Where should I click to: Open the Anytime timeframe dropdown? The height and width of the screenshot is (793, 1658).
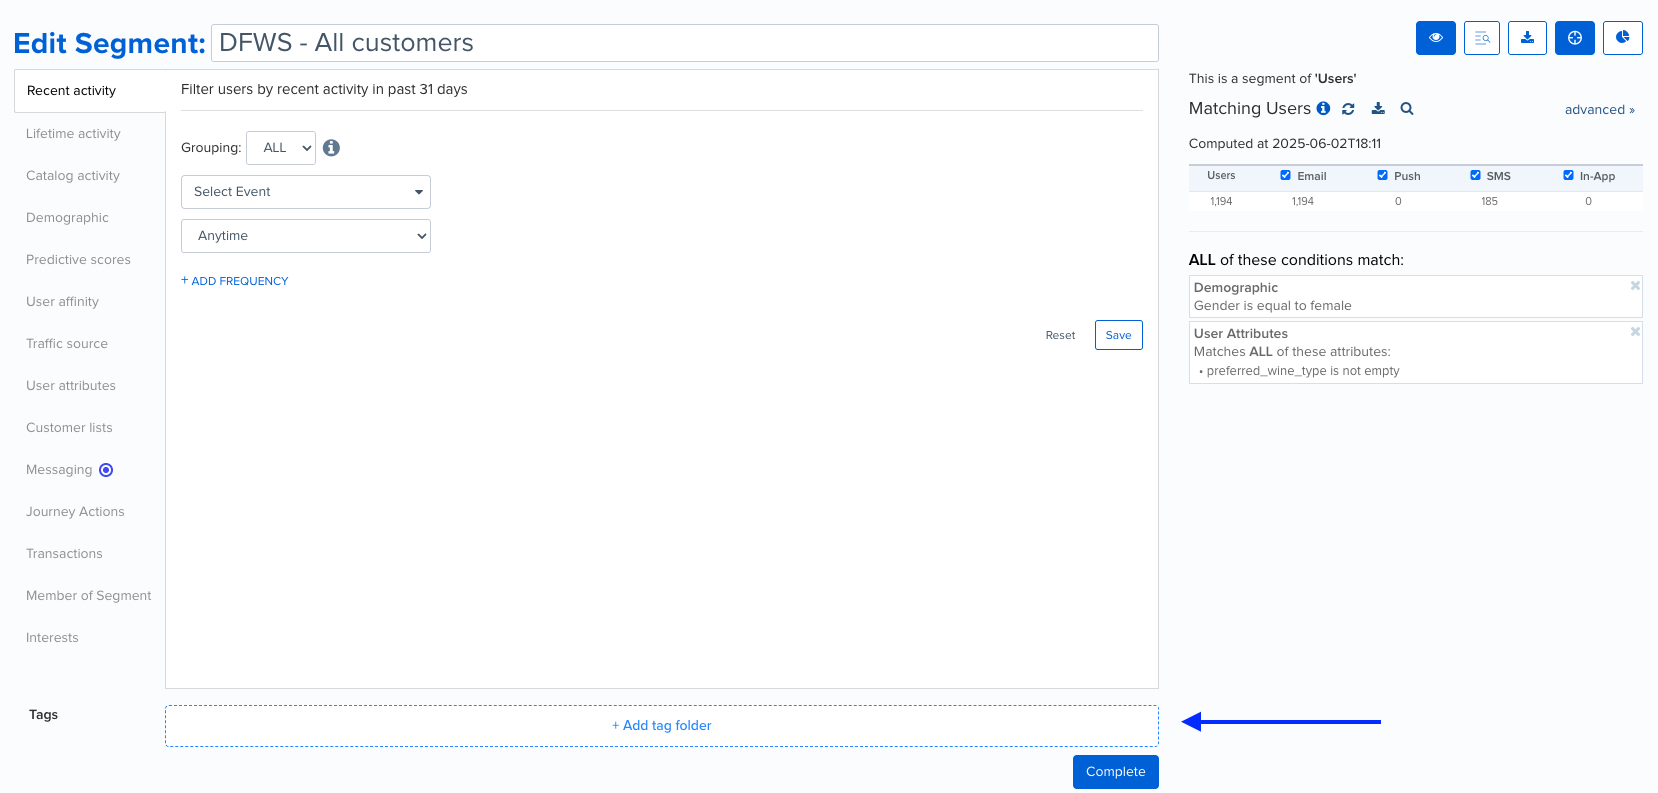tap(306, 236)
